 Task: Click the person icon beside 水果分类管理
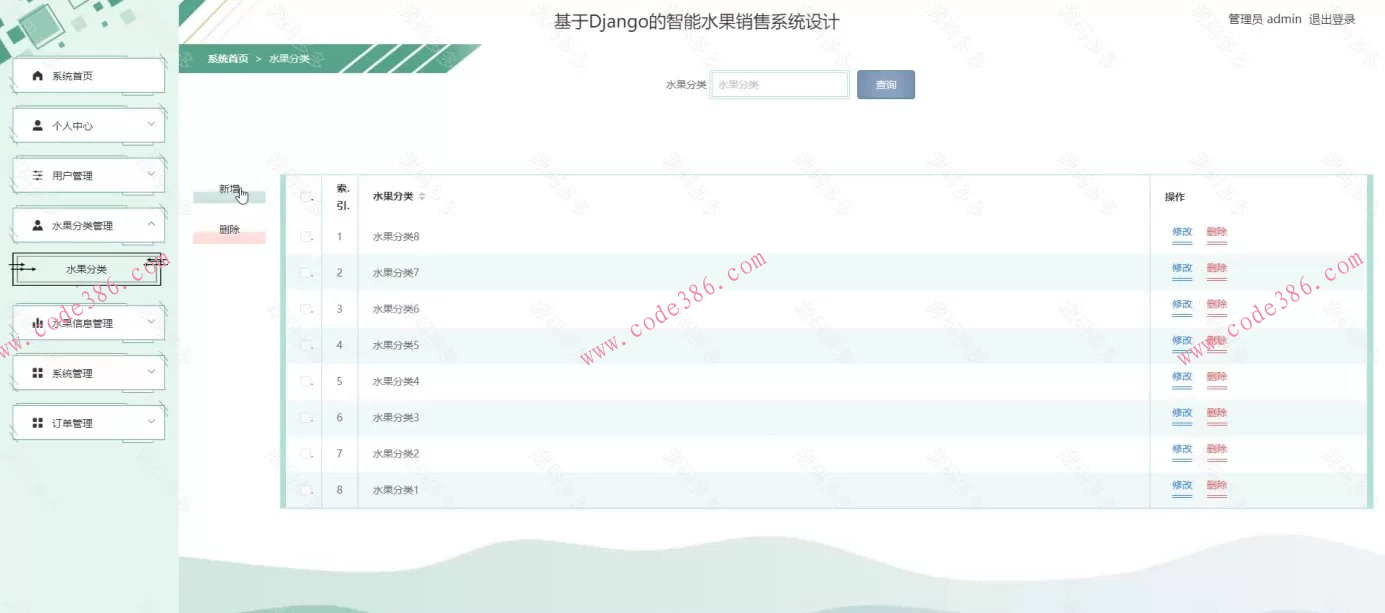click(36, 224)
